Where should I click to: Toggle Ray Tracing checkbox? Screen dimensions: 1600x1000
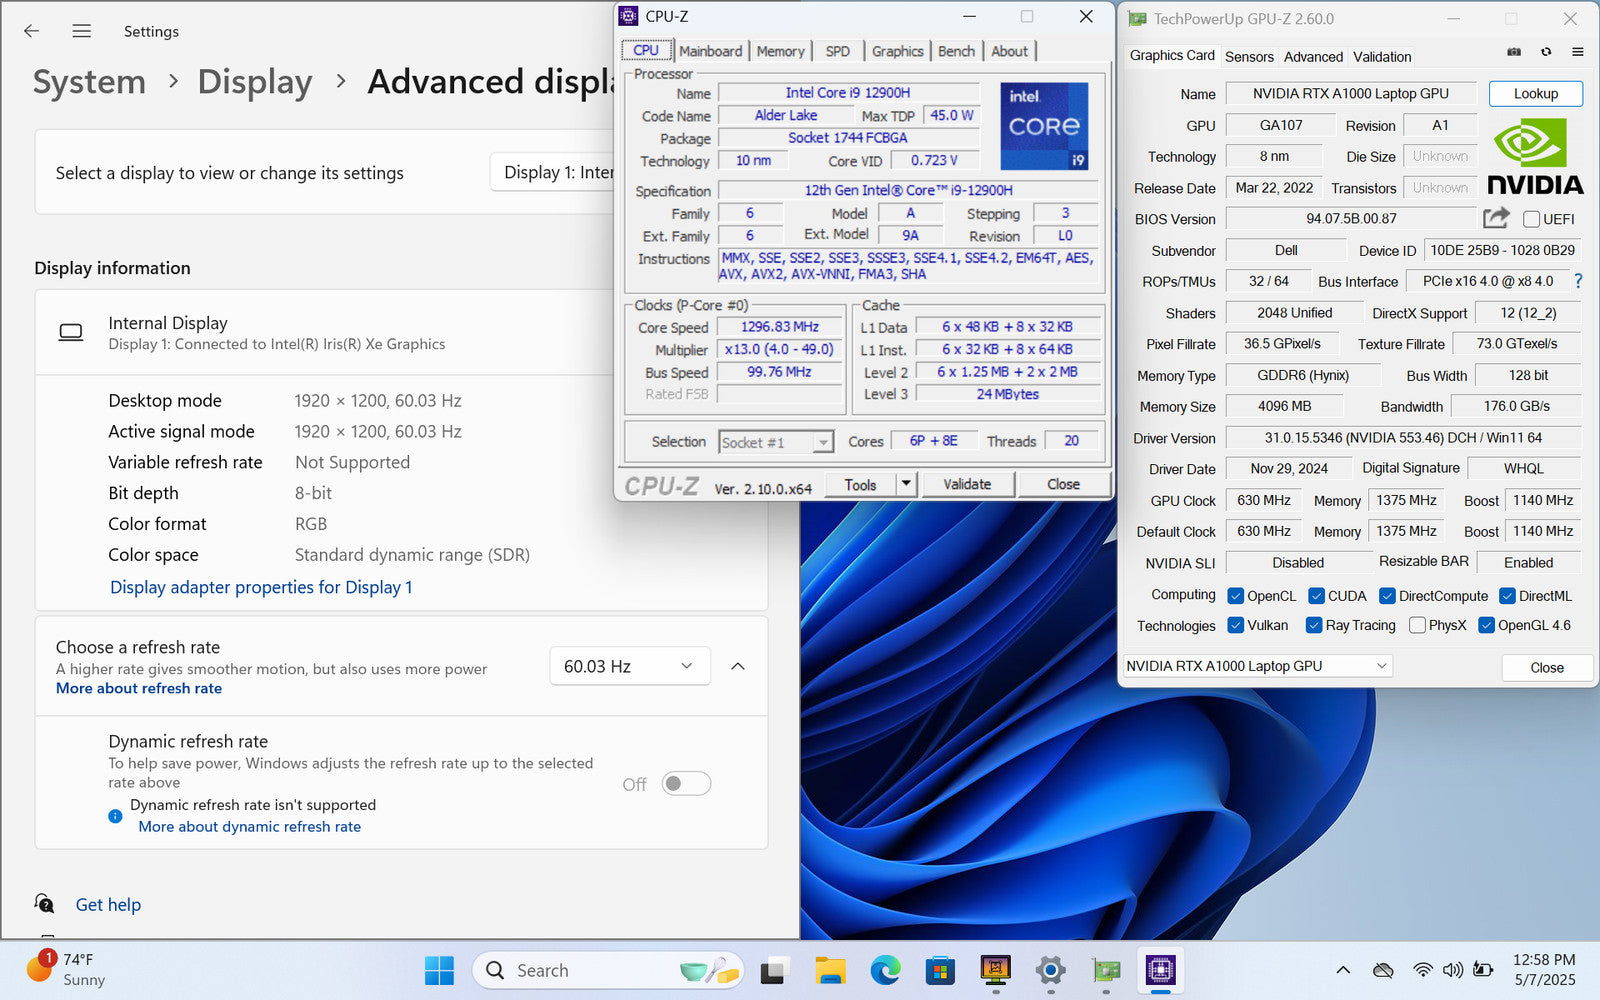pyautogui.click(x=1314, y=625)
